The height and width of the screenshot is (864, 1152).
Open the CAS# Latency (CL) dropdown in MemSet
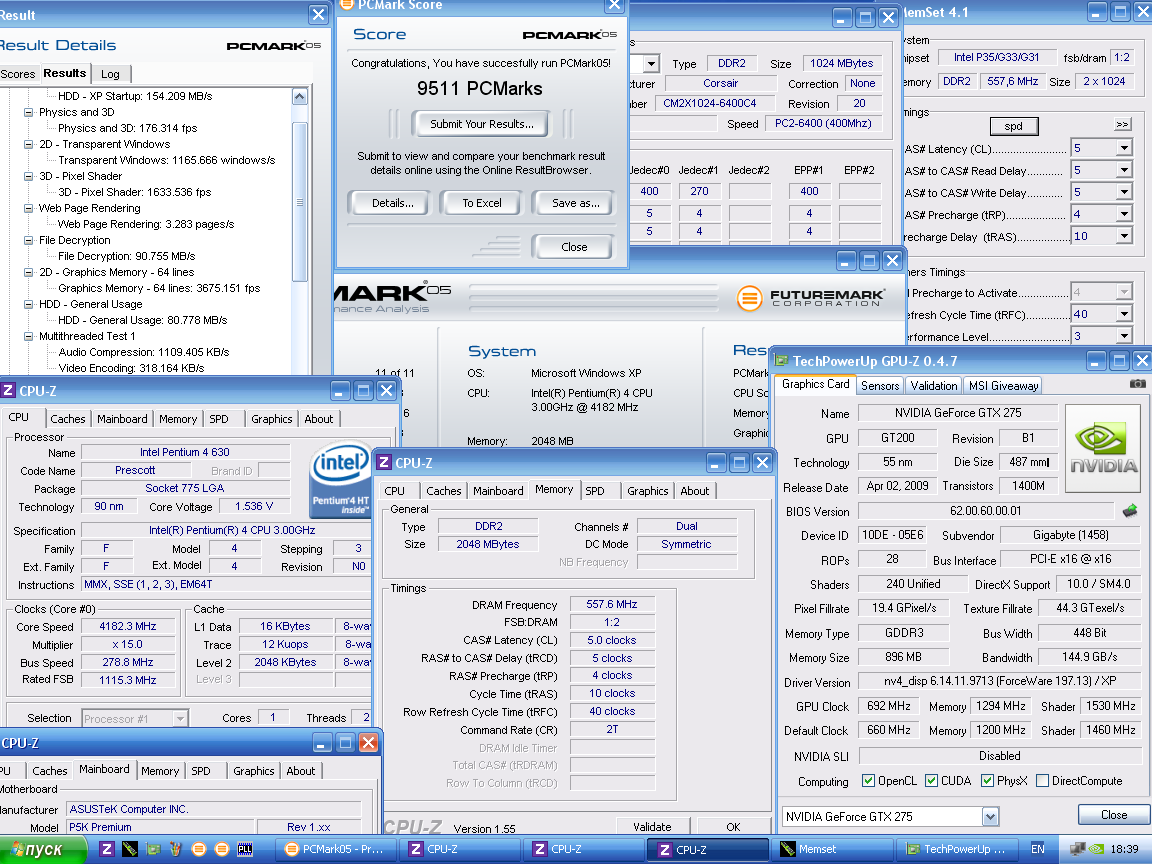pos(1124,148)
